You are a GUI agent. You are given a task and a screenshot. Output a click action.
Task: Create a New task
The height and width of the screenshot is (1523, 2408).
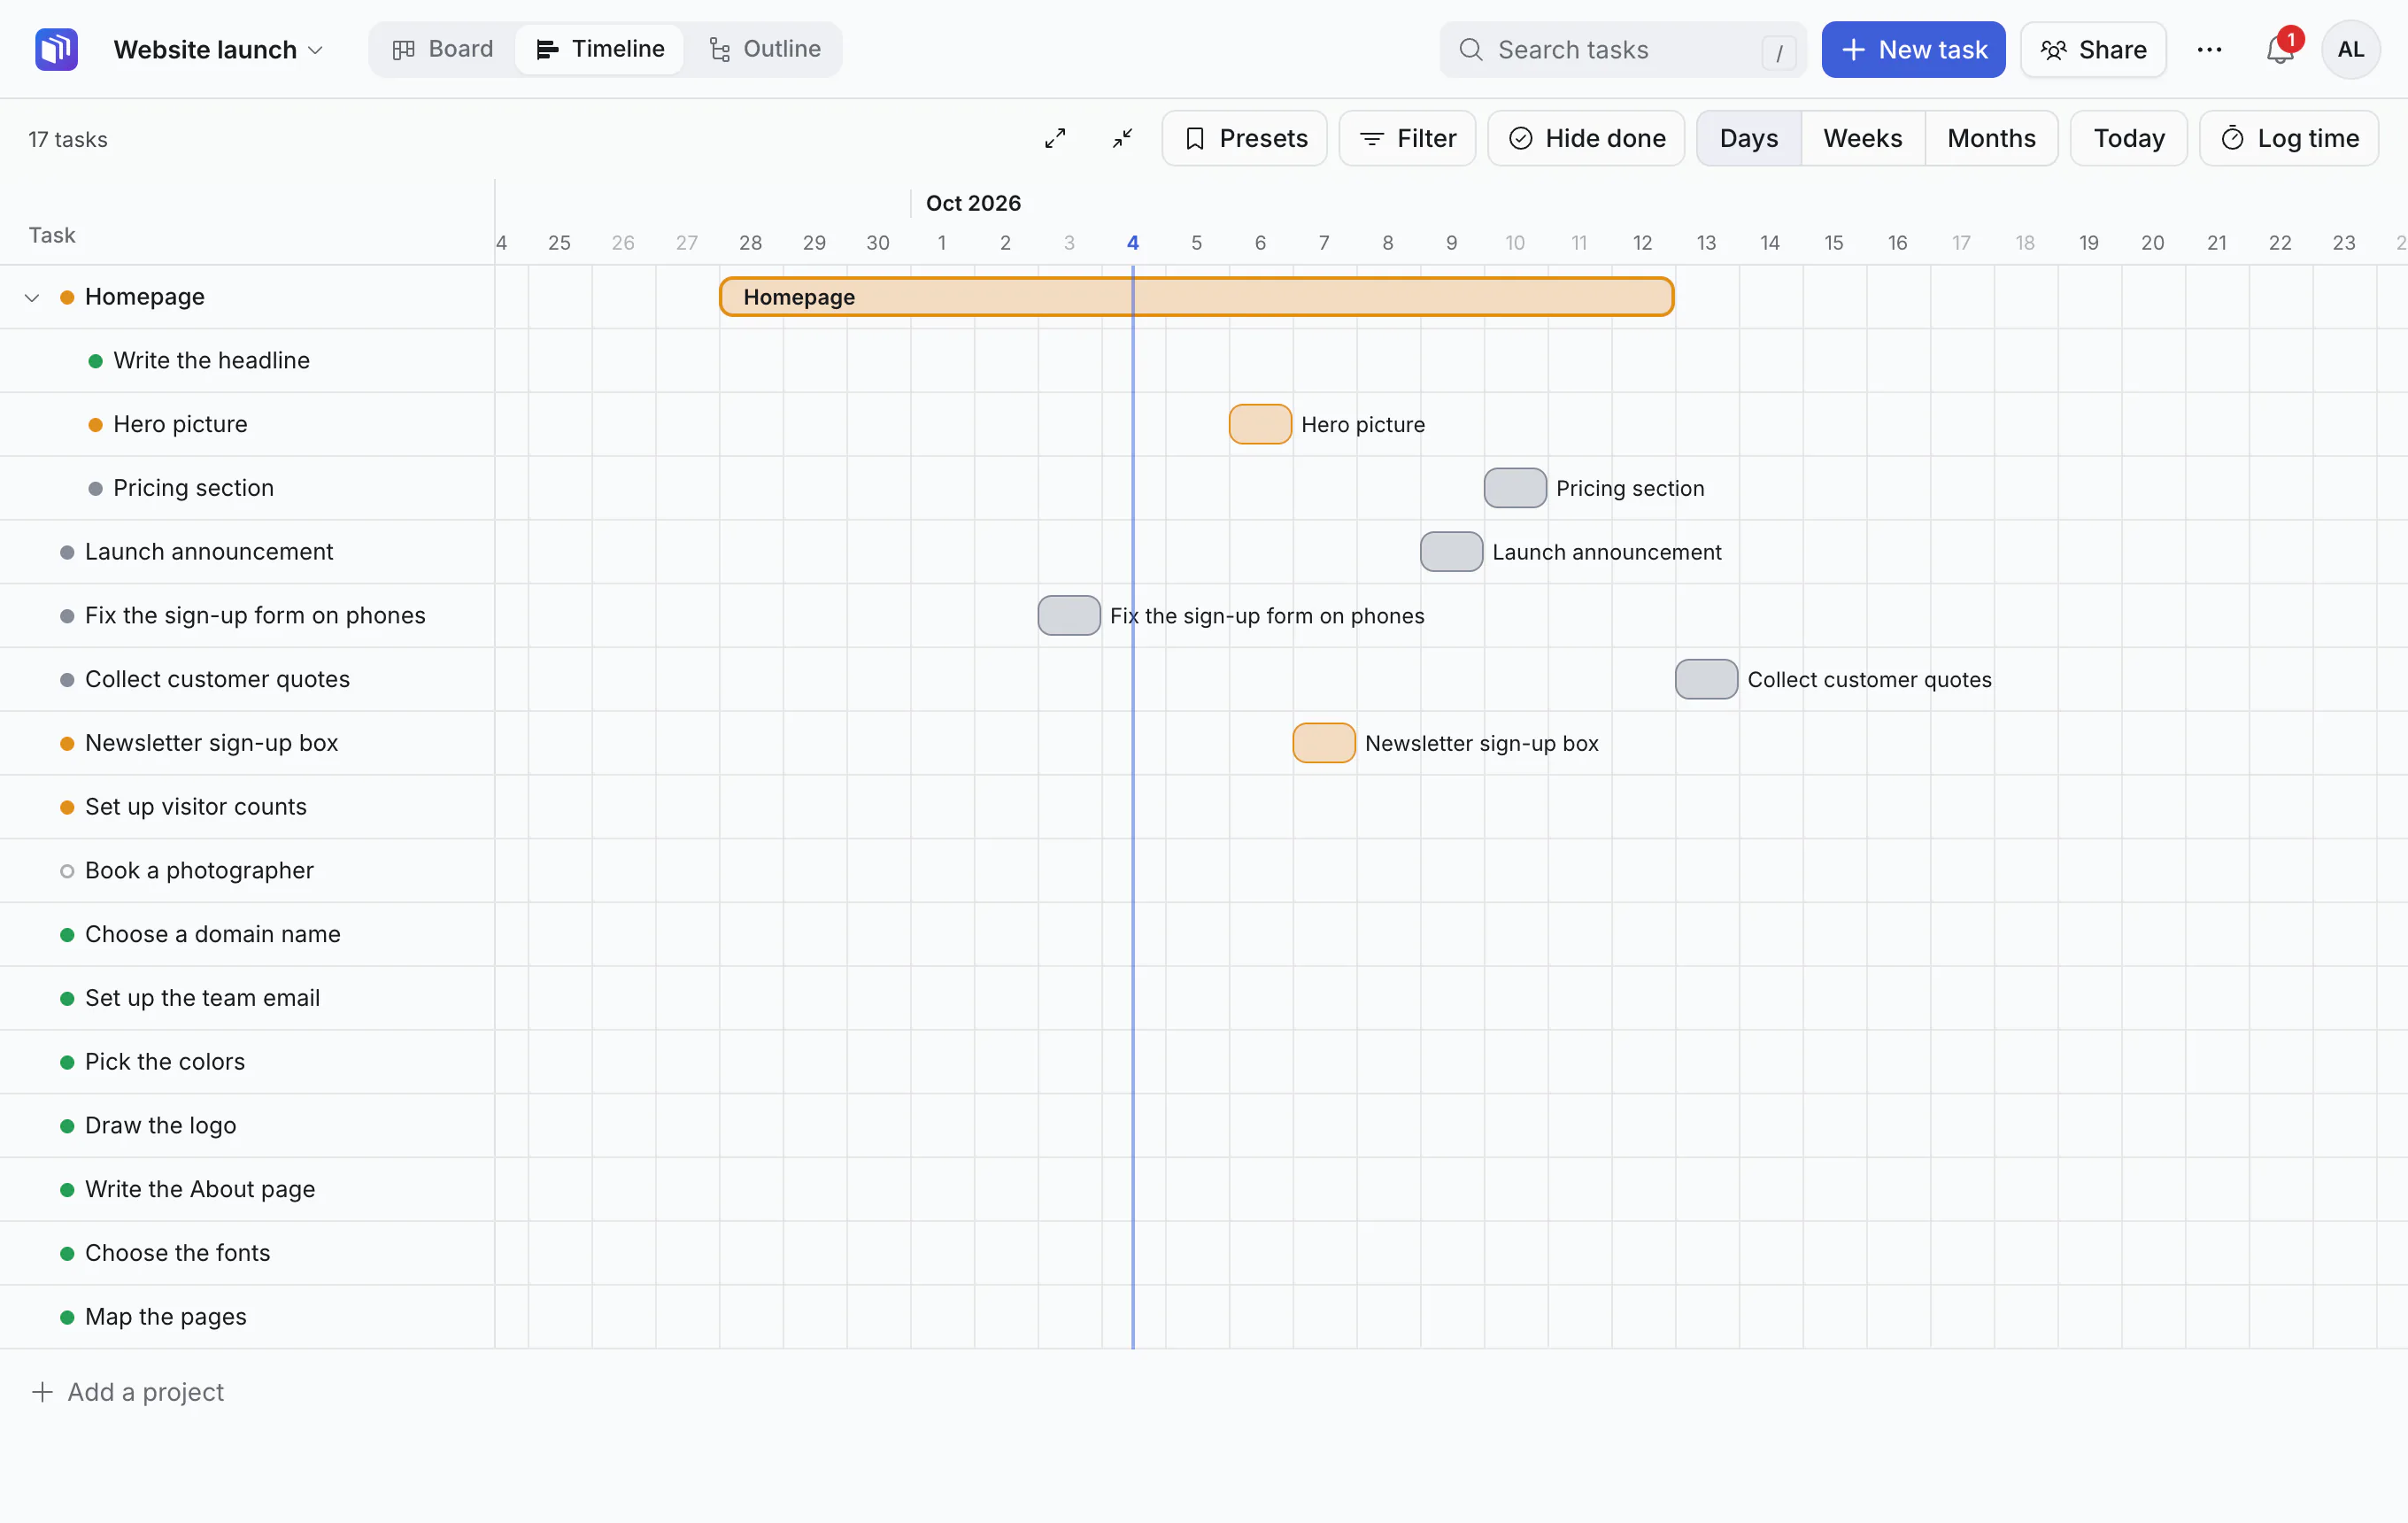[x=1913, y=49]
